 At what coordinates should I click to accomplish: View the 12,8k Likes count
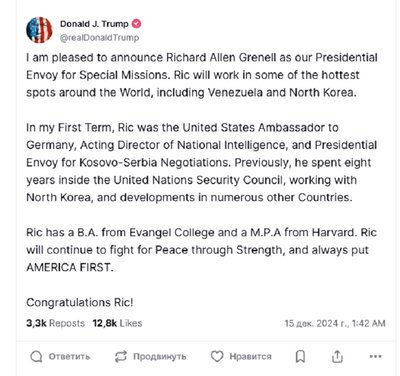pos(117,323)
